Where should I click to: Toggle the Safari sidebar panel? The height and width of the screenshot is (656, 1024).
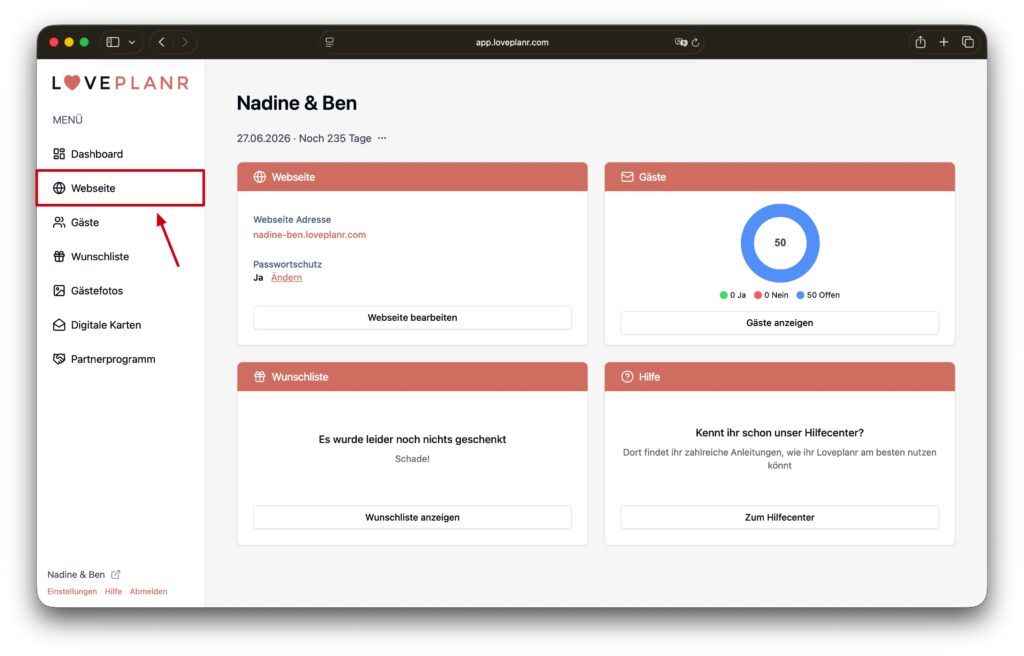(113, 42)
